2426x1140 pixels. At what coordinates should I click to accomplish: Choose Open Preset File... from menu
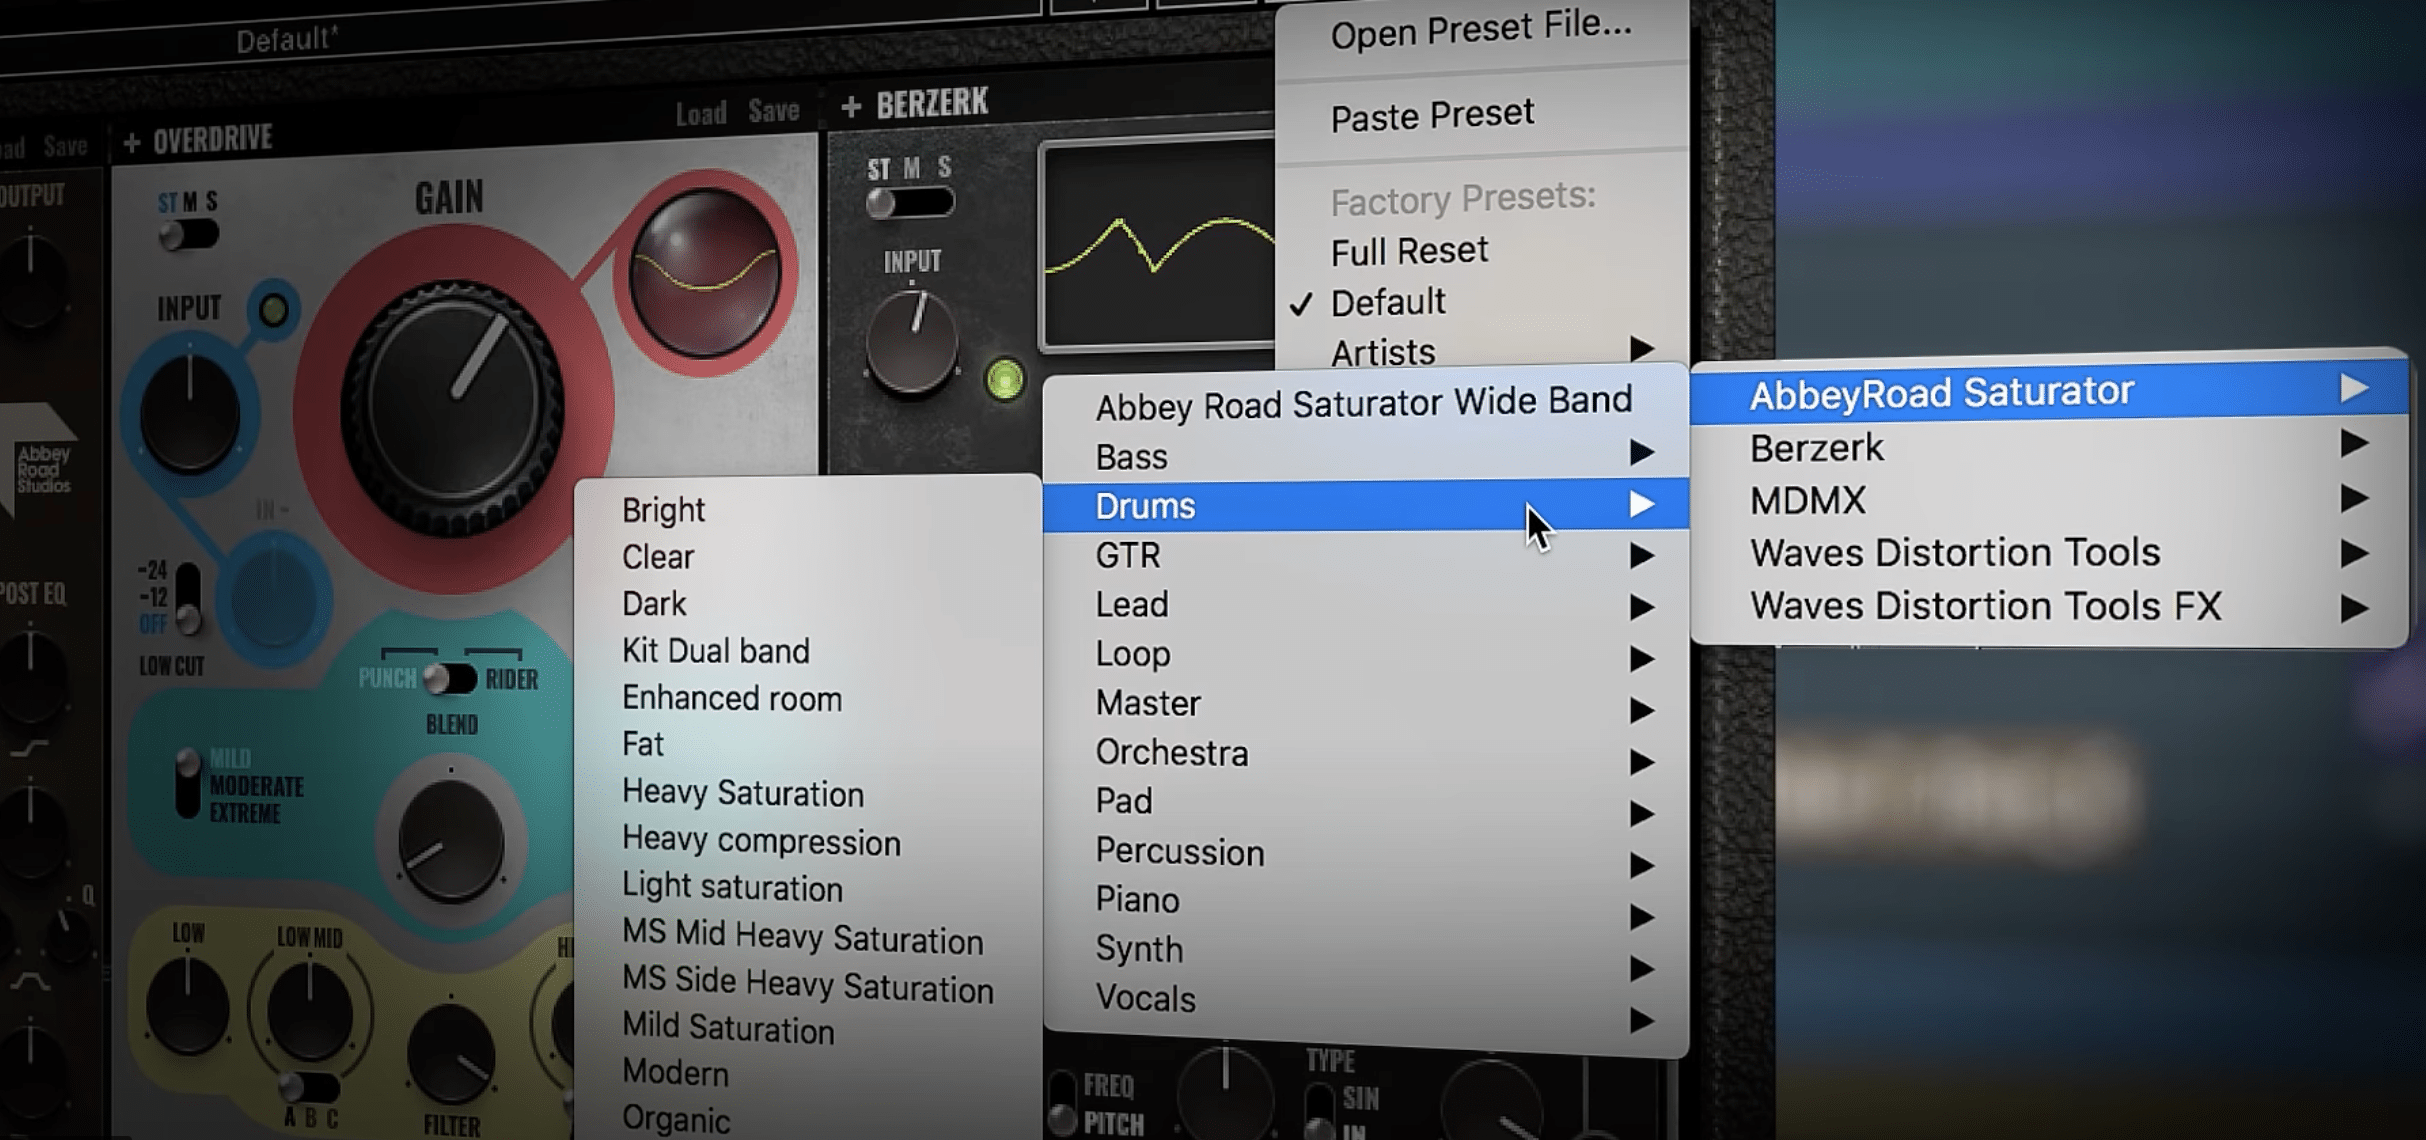point(1481,30)
